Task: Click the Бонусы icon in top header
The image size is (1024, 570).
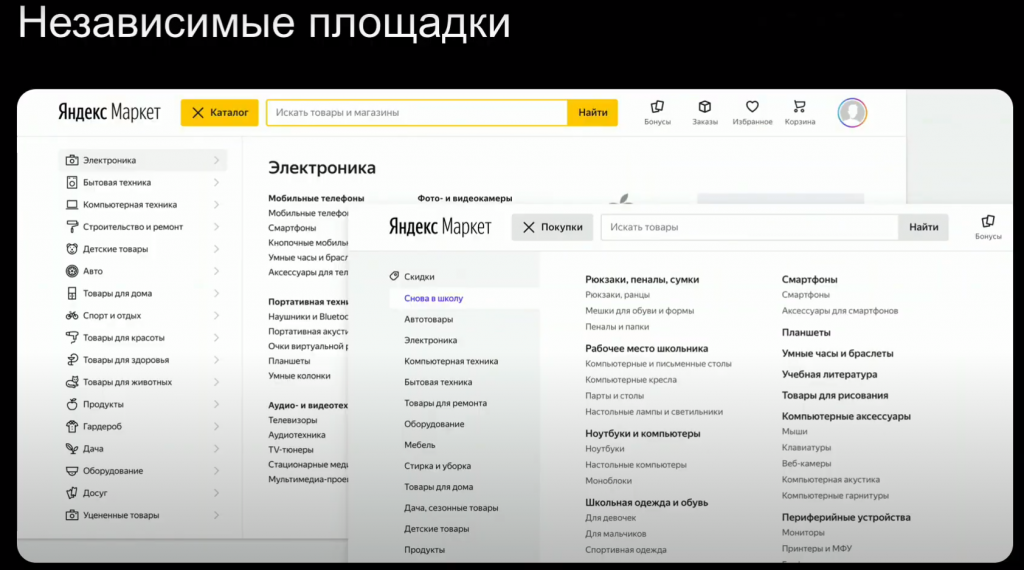Action: [x=657, y=107]
